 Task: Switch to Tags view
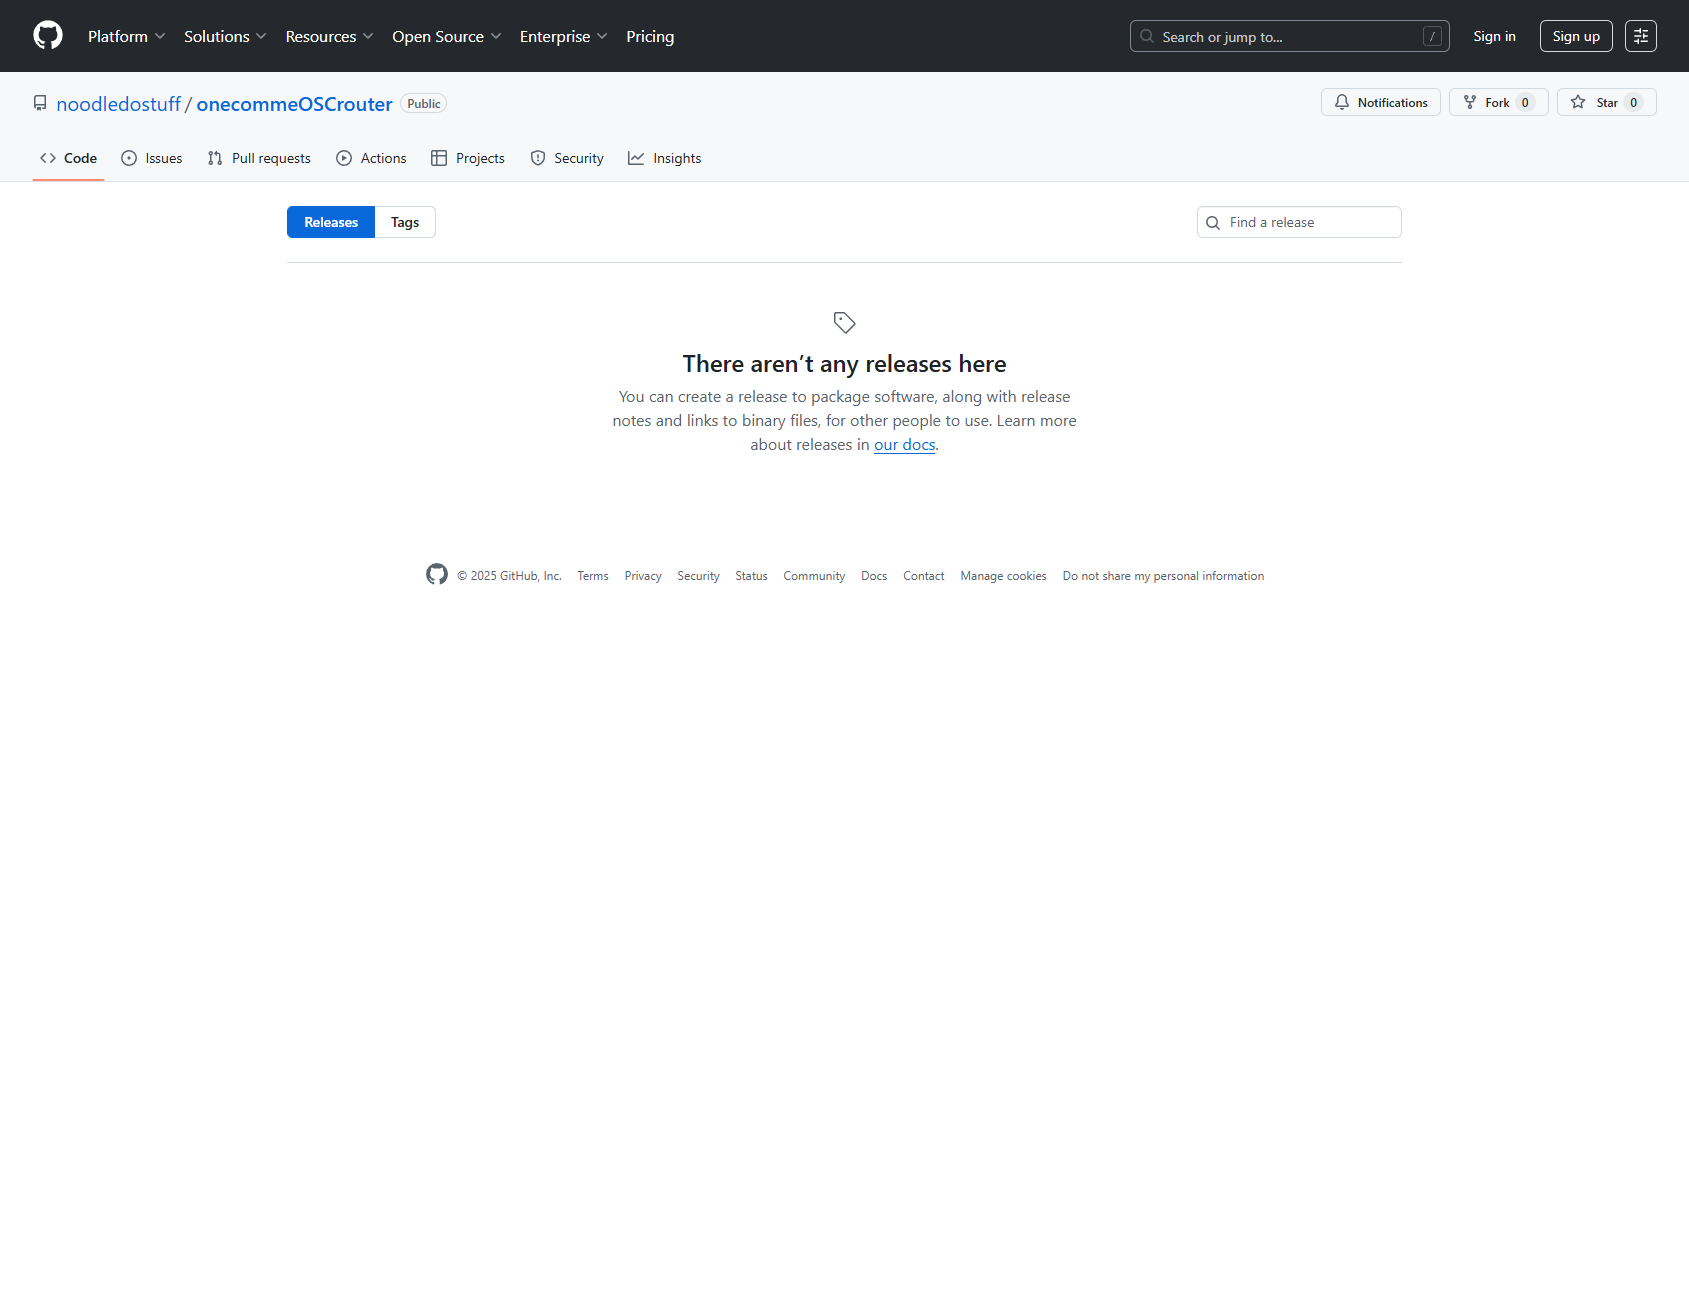coord(405,222)
